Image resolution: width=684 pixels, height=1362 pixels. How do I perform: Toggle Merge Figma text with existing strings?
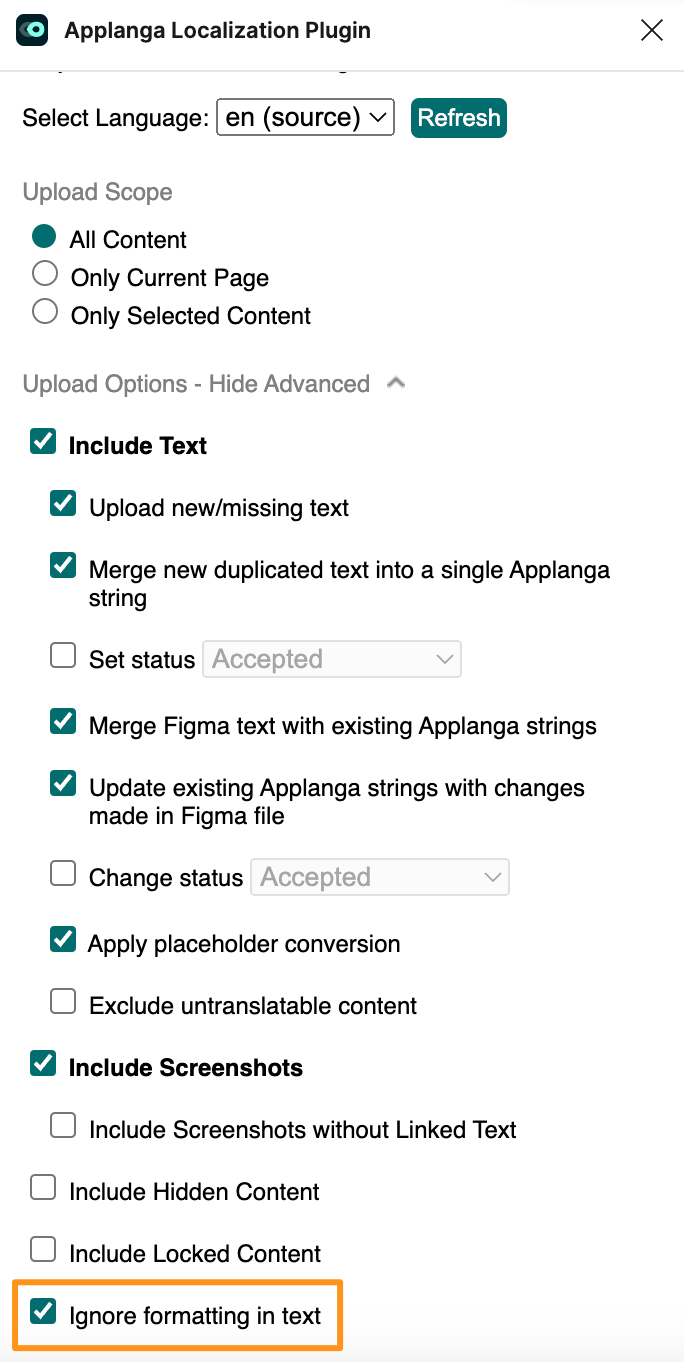(63, 722)
